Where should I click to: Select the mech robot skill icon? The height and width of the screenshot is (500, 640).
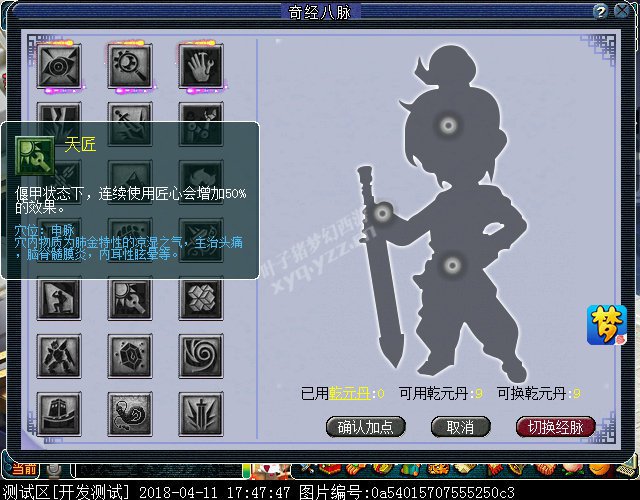tap(59, 356)
